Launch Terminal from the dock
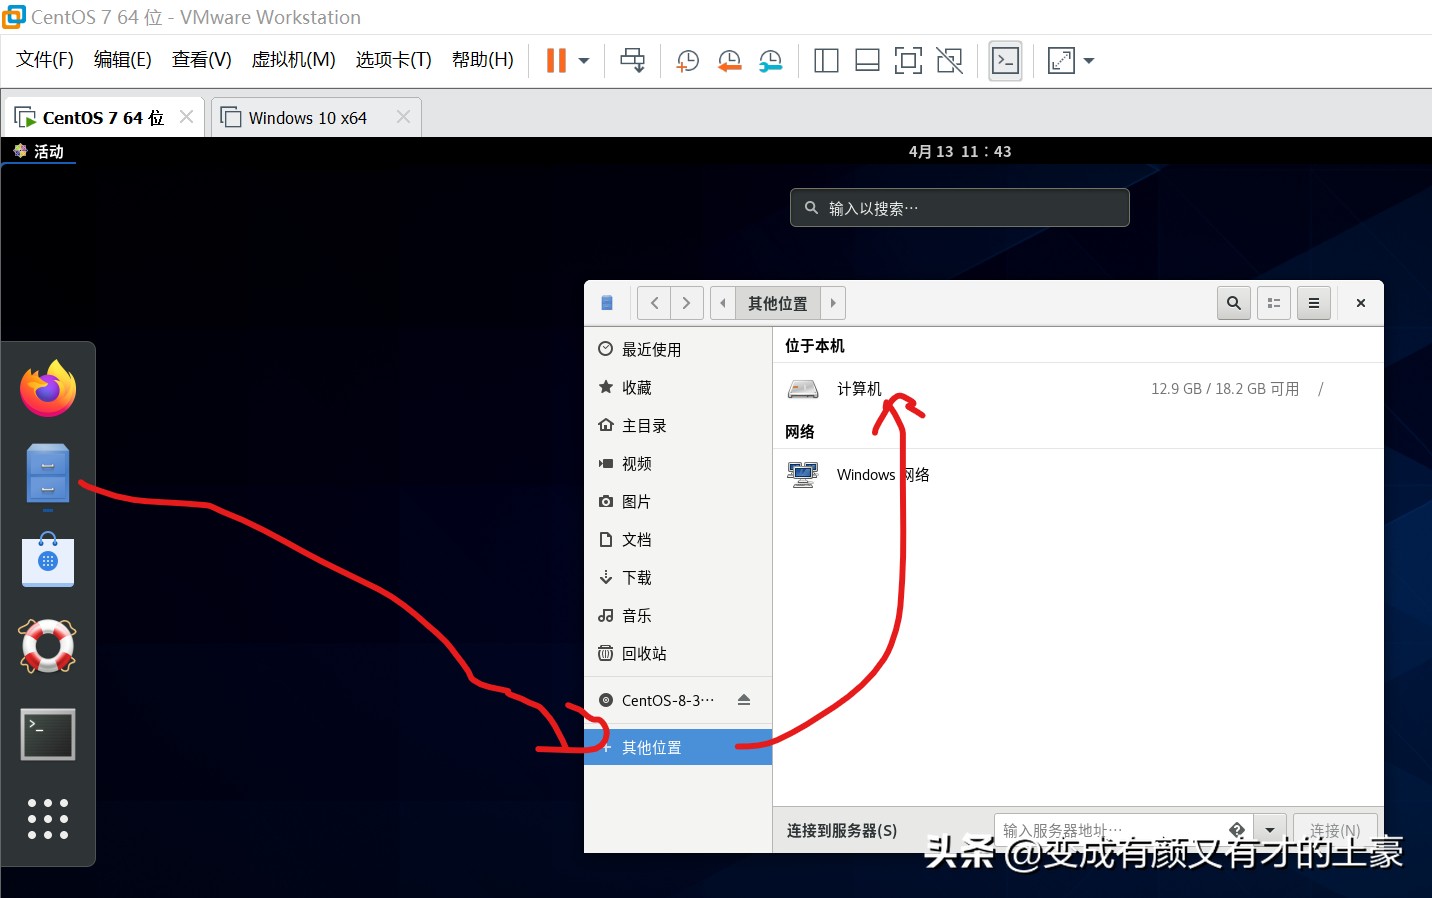This screenshot has width=1432, height=898. point(48,735)
